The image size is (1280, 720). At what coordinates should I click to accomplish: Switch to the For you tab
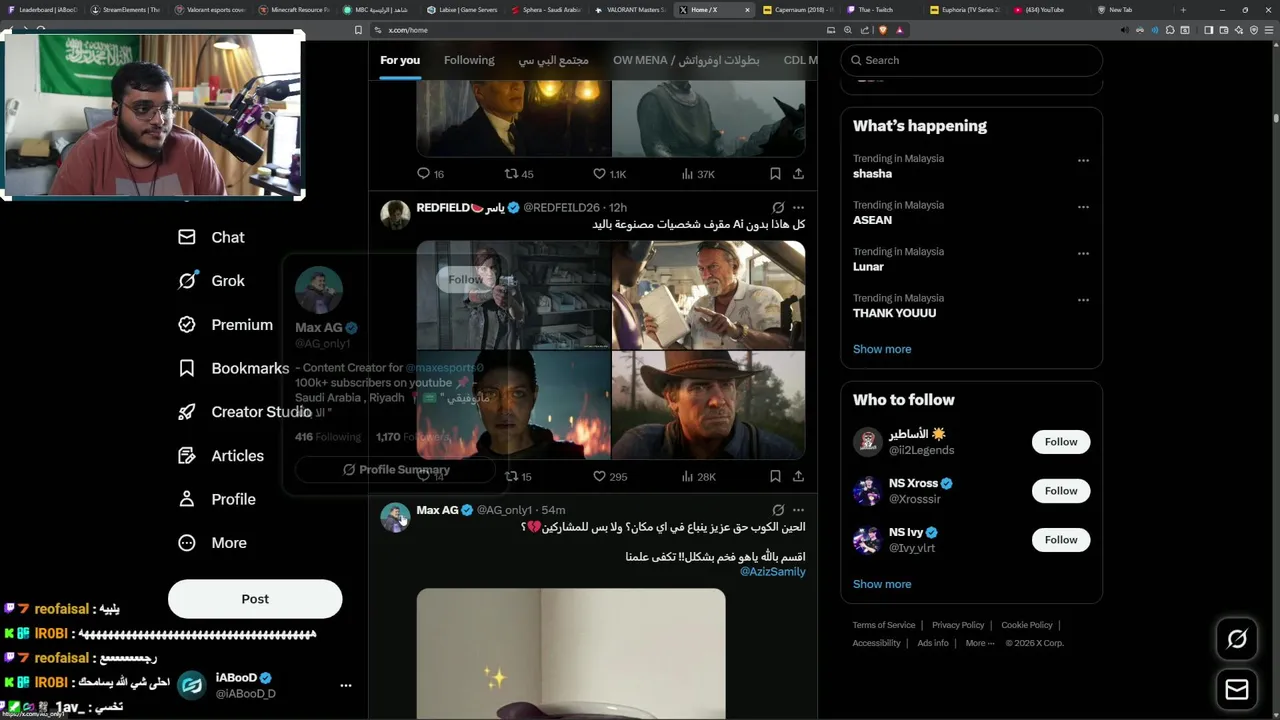pos(400,60)
